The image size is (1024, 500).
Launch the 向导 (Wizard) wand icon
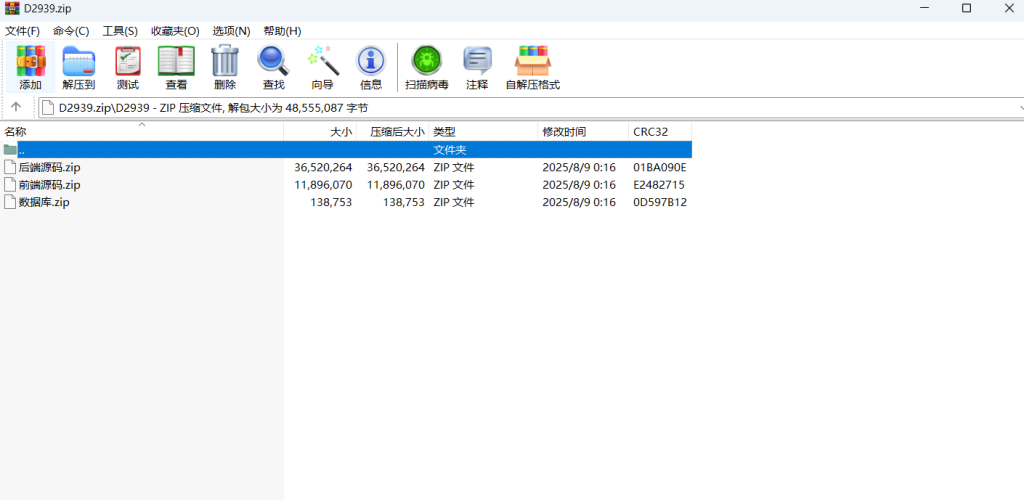[322, 67]
